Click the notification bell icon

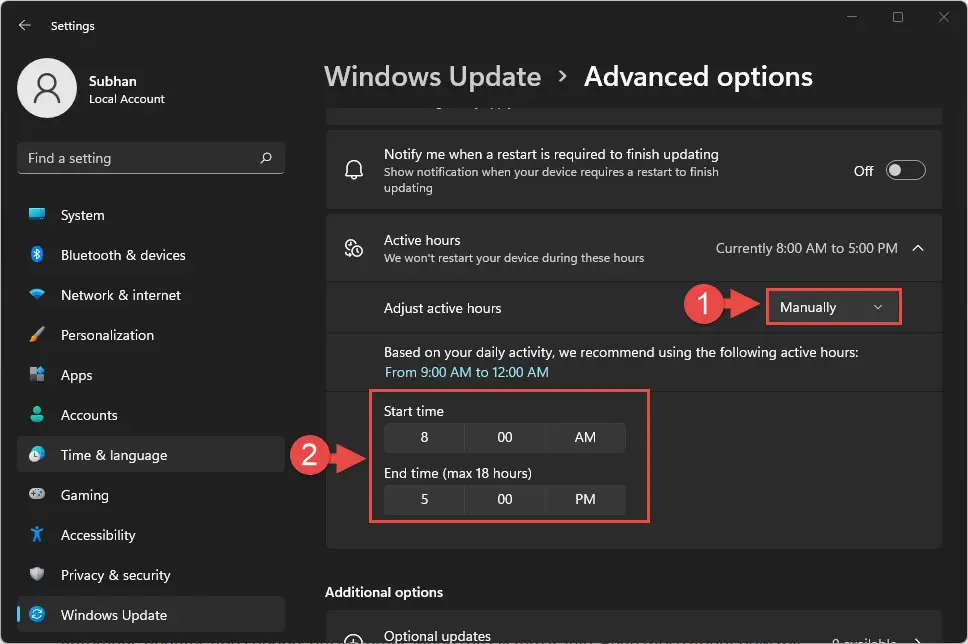tap(354, 170)
